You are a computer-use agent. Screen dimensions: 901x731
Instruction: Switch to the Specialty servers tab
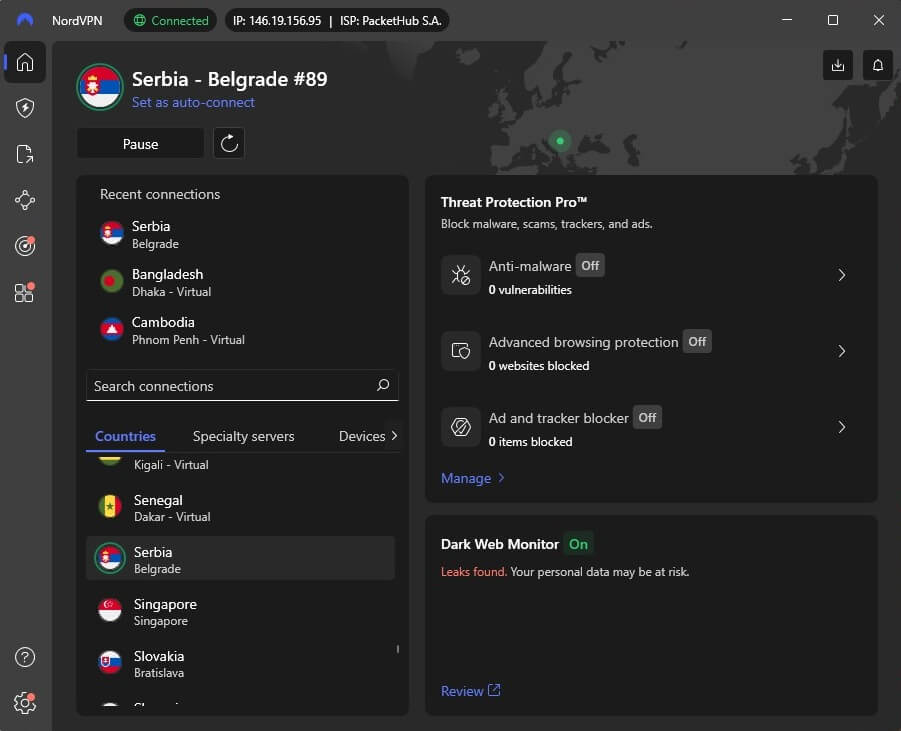pos(243,436)
